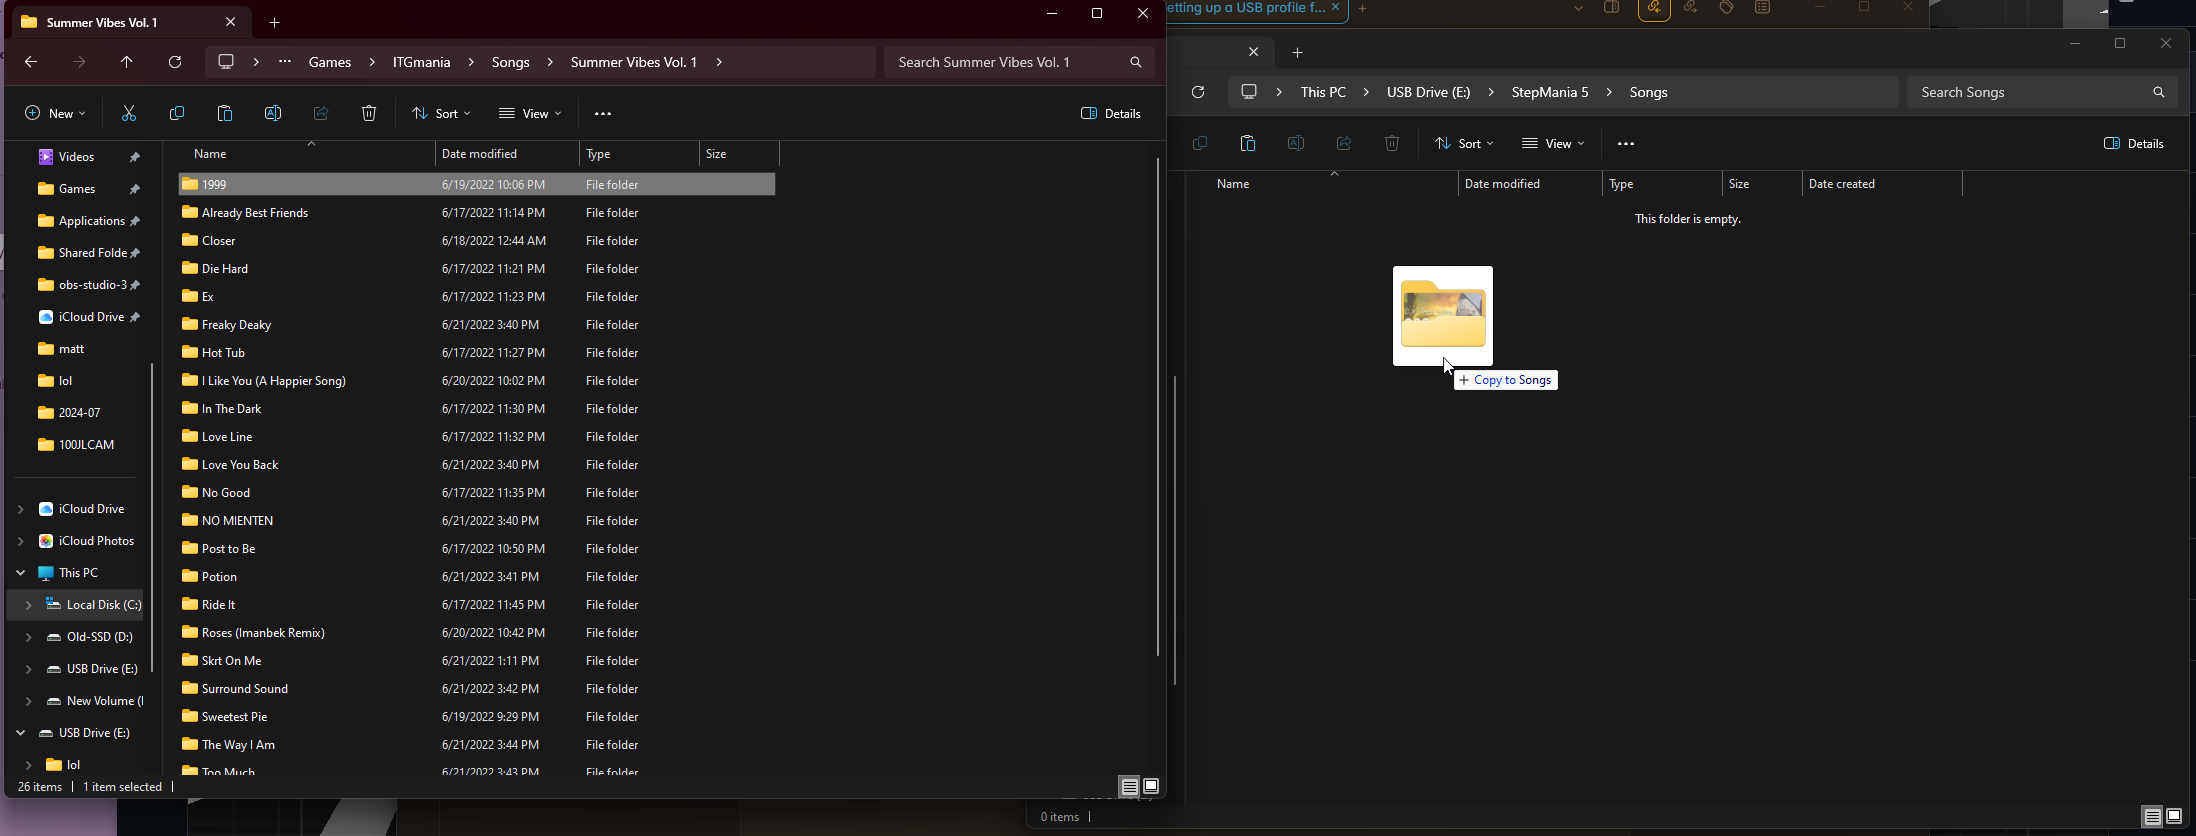Click the Delete trash icon in left window
Screen dimensions: 2196x836
[x=369, y=114]
